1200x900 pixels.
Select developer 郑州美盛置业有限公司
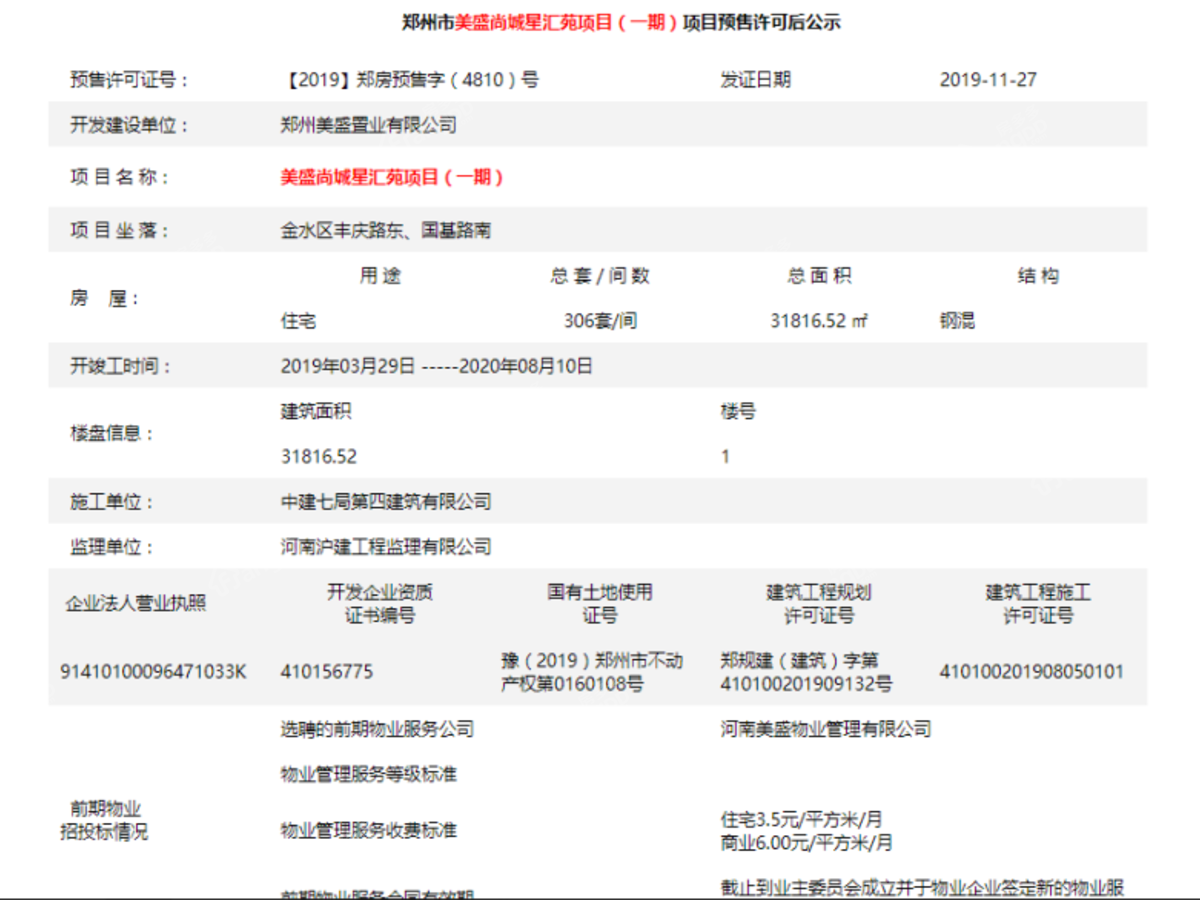pos(369,126)
